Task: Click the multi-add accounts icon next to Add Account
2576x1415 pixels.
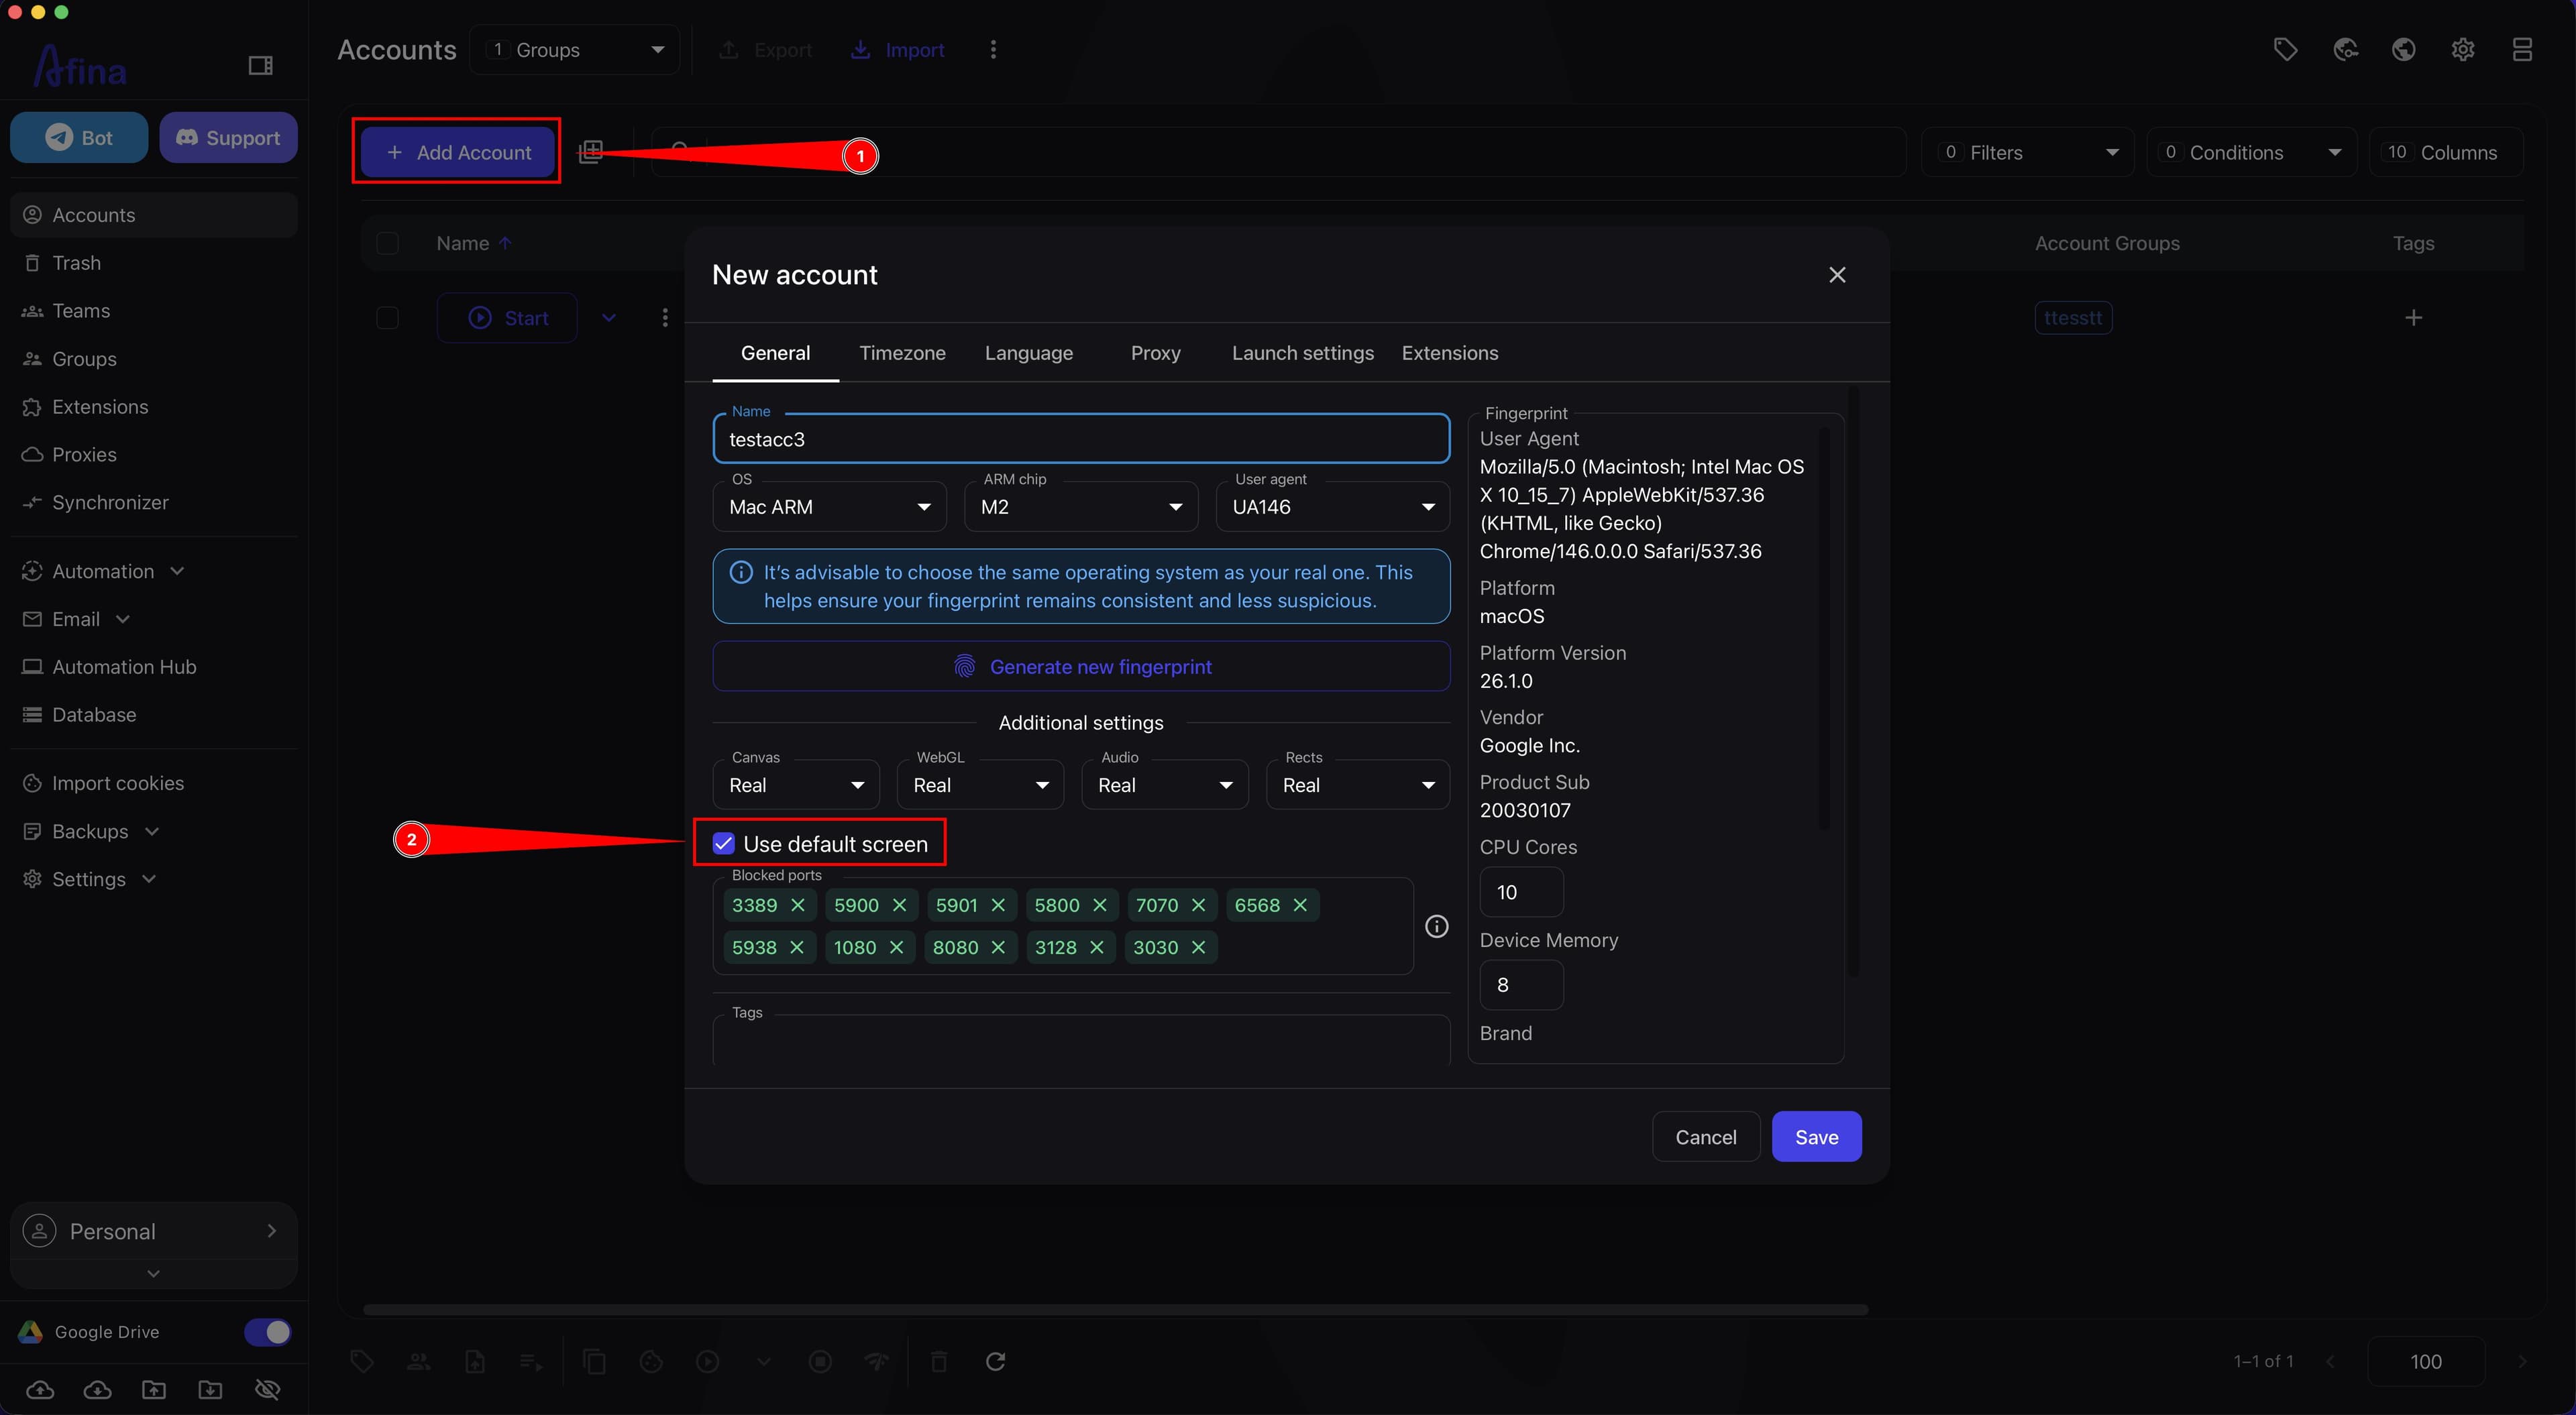Action: pos(591,152)
